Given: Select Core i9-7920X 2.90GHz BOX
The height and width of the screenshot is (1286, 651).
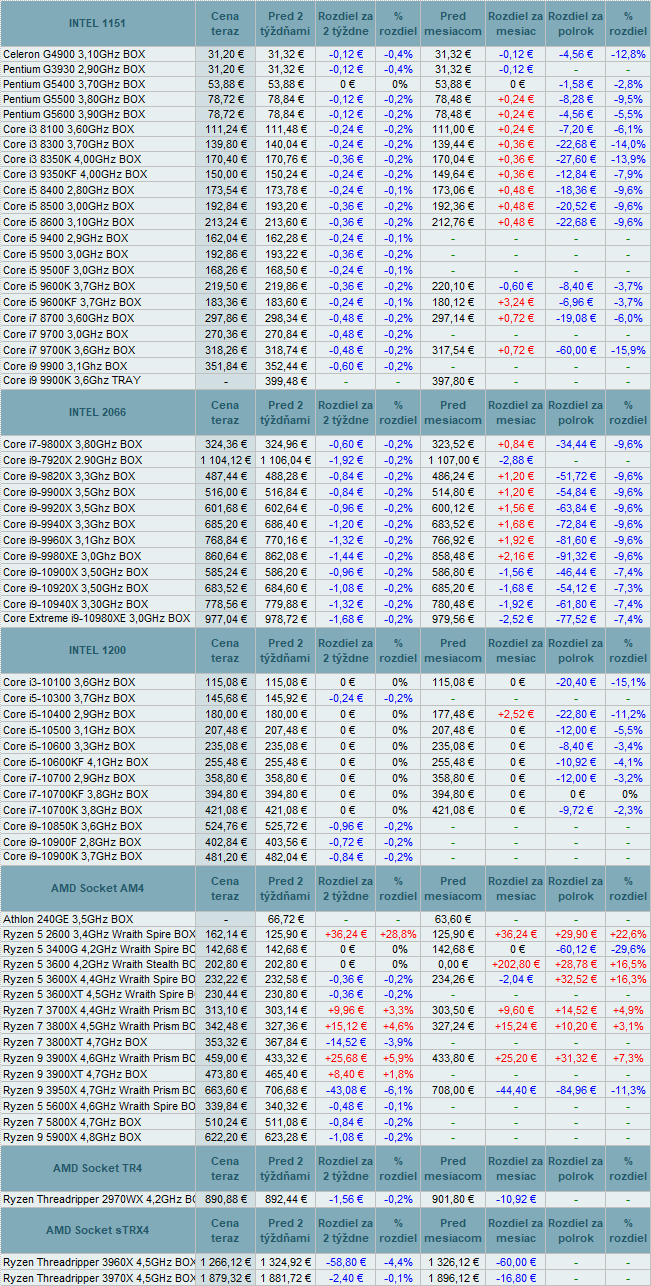Looking at the screenshot, I should (x=72, y=460).
